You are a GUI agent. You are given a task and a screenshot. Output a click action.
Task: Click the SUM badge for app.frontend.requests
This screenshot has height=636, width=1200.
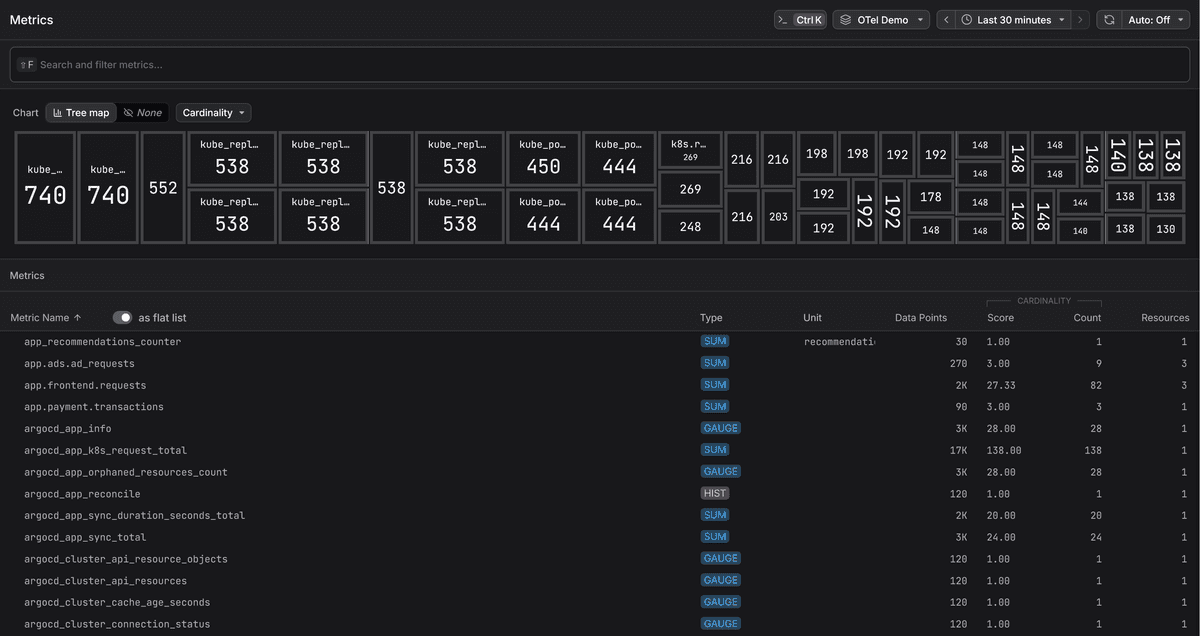coord(715,384)
